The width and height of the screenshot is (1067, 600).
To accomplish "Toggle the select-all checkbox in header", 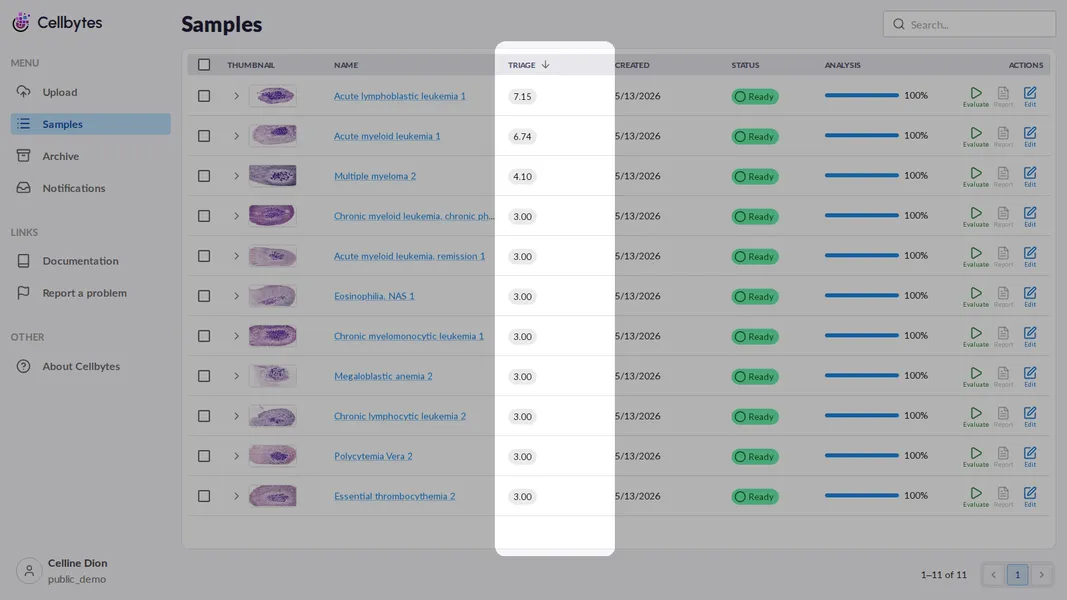I will click(204, 65).
